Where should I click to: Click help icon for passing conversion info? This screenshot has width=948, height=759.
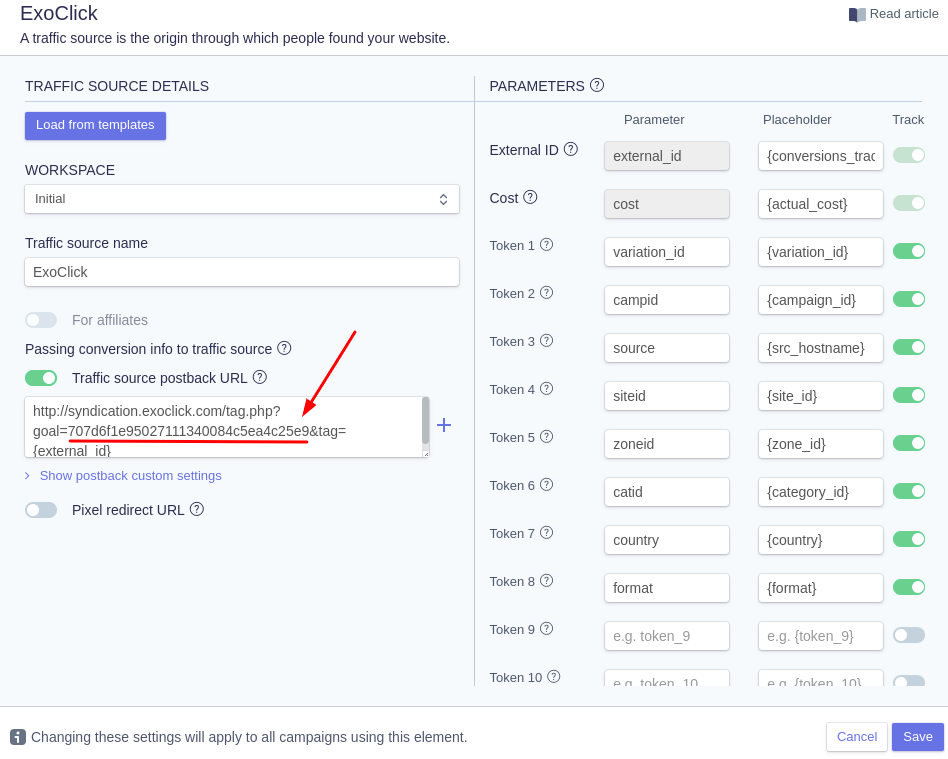pyautogui.click(x=284, y=348)
